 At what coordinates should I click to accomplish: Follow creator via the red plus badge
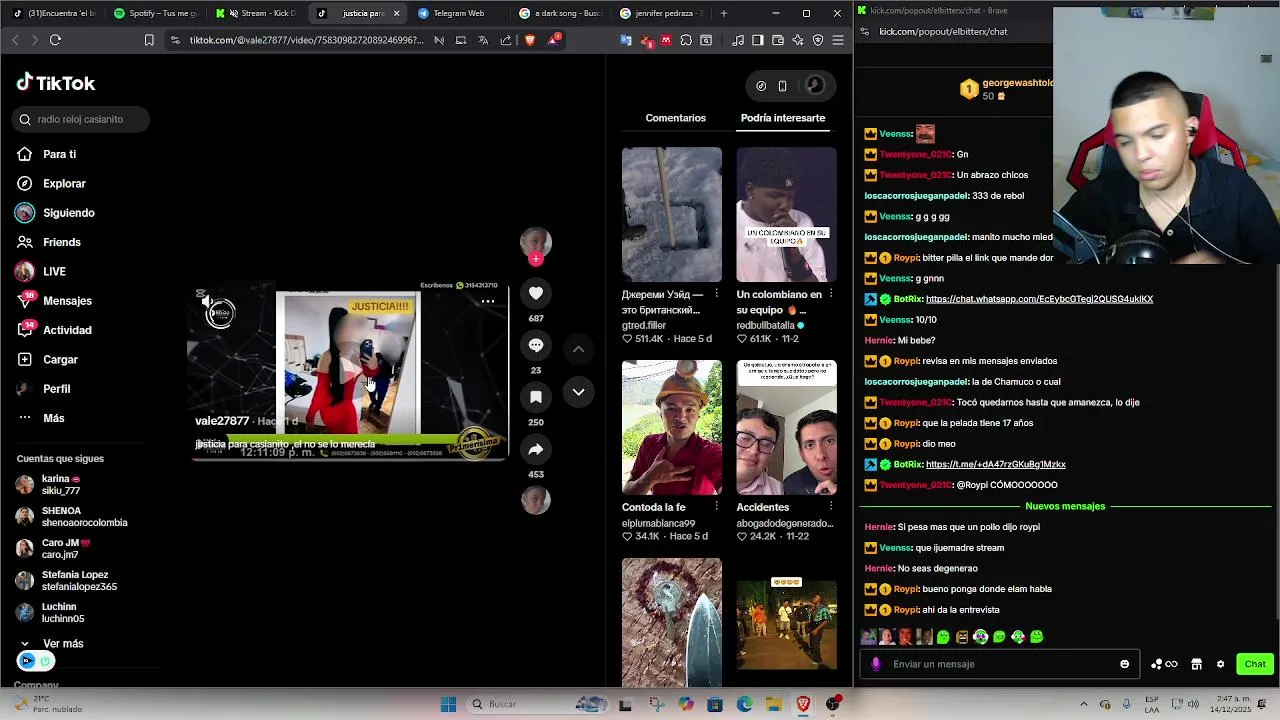pos(536,259)
